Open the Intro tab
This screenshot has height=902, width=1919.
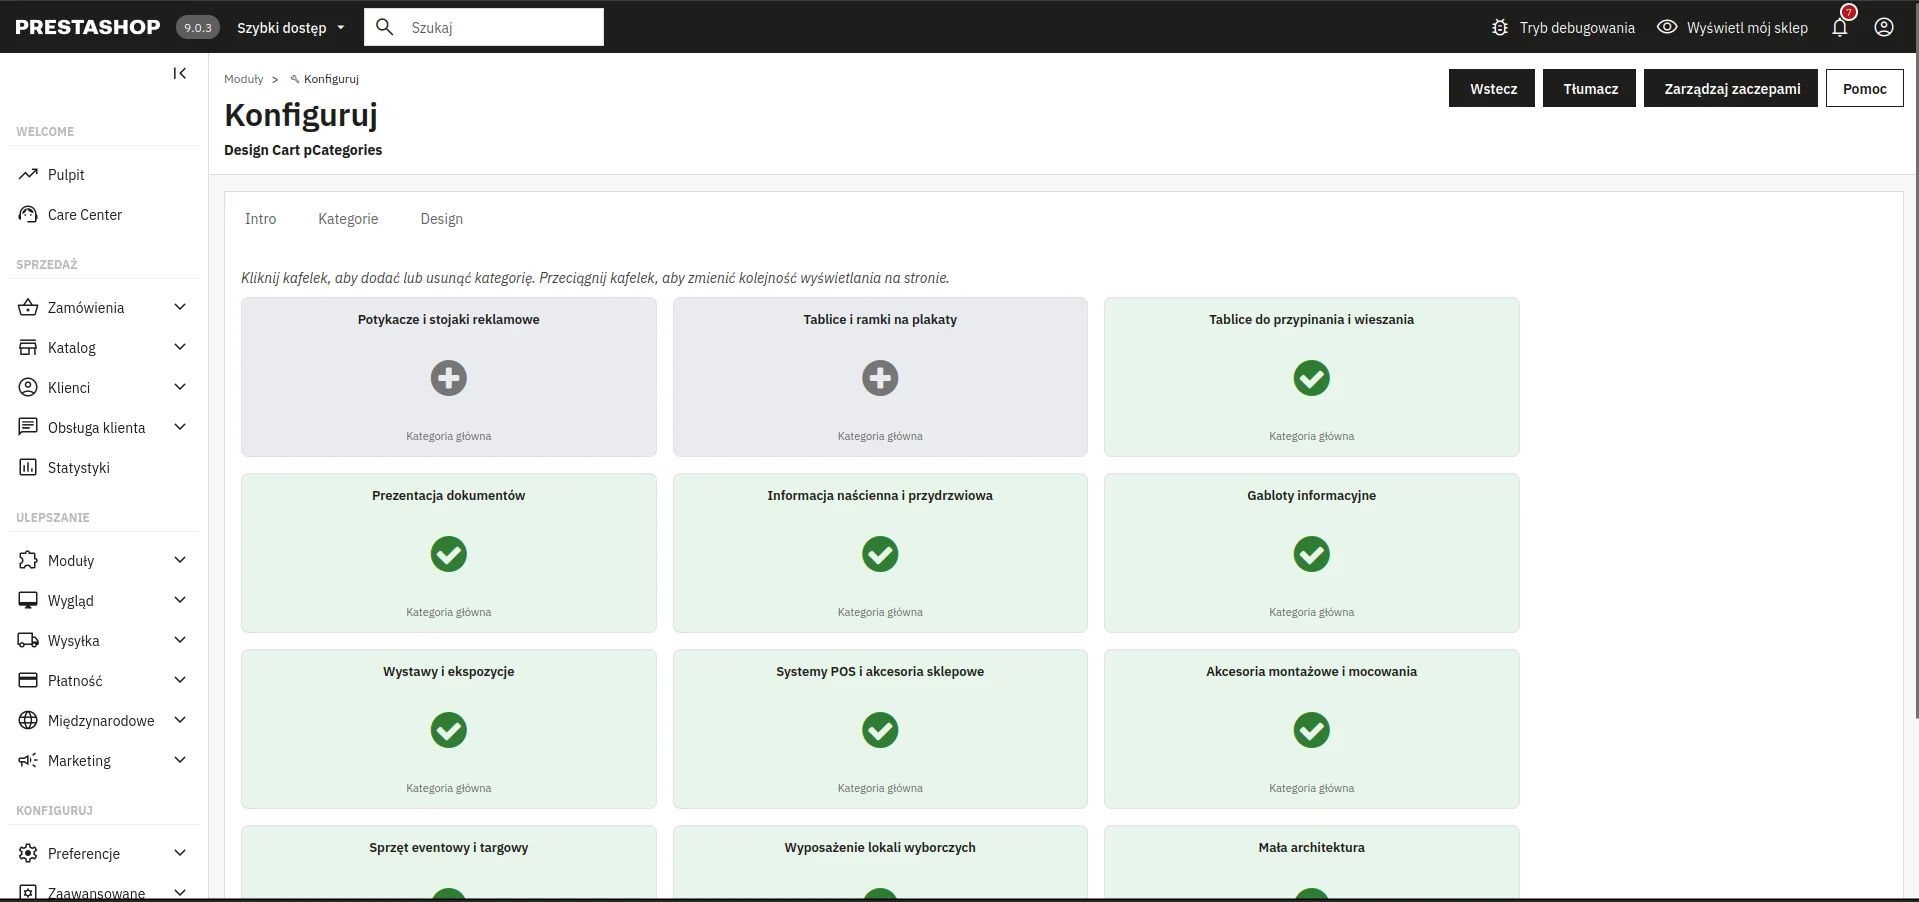point(261,219)
